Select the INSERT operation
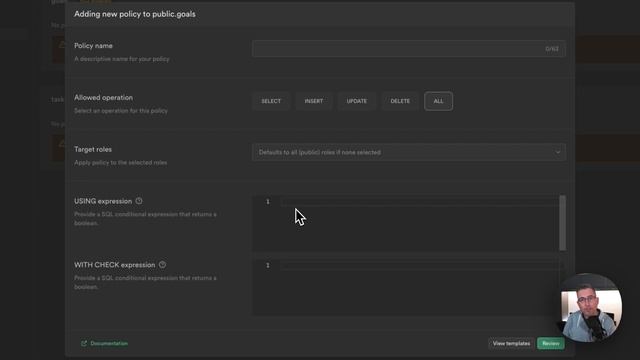 (313, 101)
